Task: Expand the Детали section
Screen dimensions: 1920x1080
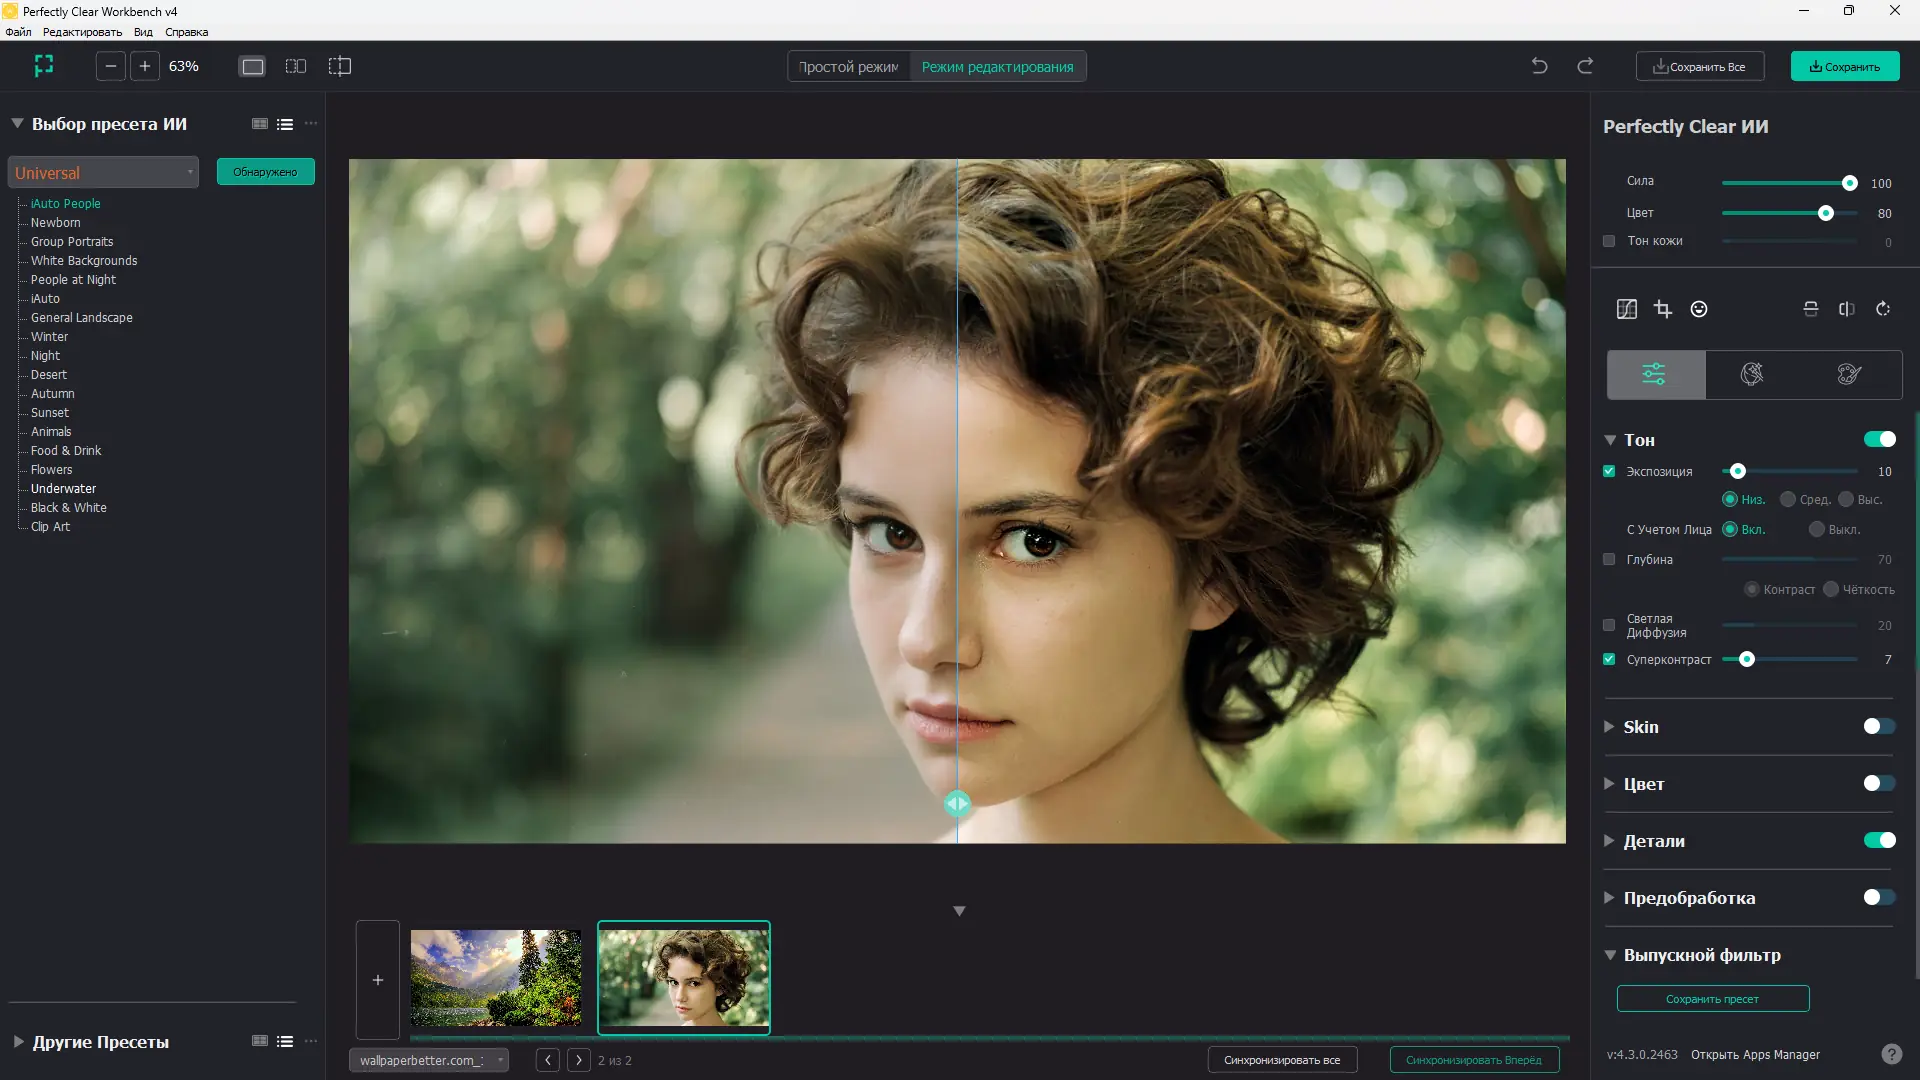Action: (1609, 841)
